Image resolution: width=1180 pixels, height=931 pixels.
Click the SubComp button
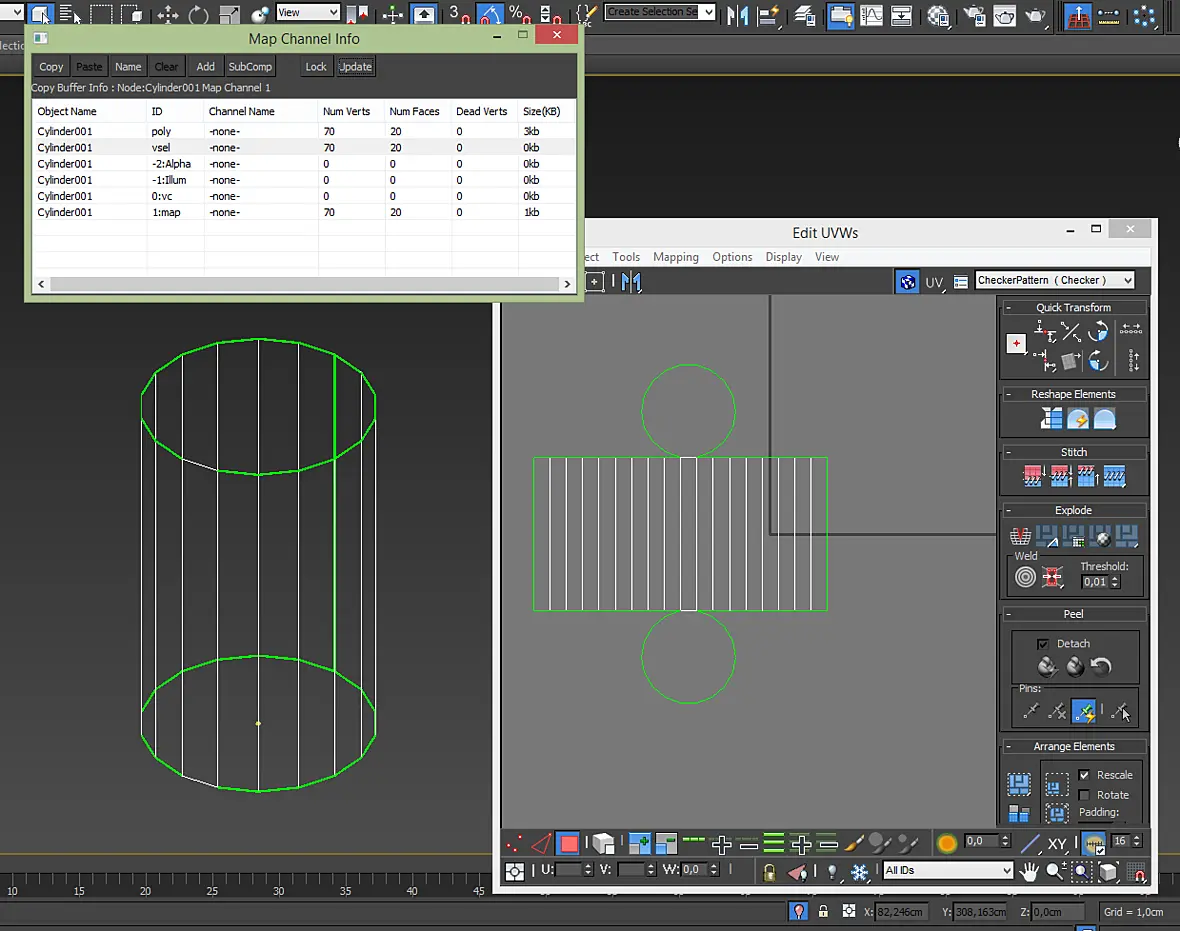pyautogui.click(x=250, y=67)
